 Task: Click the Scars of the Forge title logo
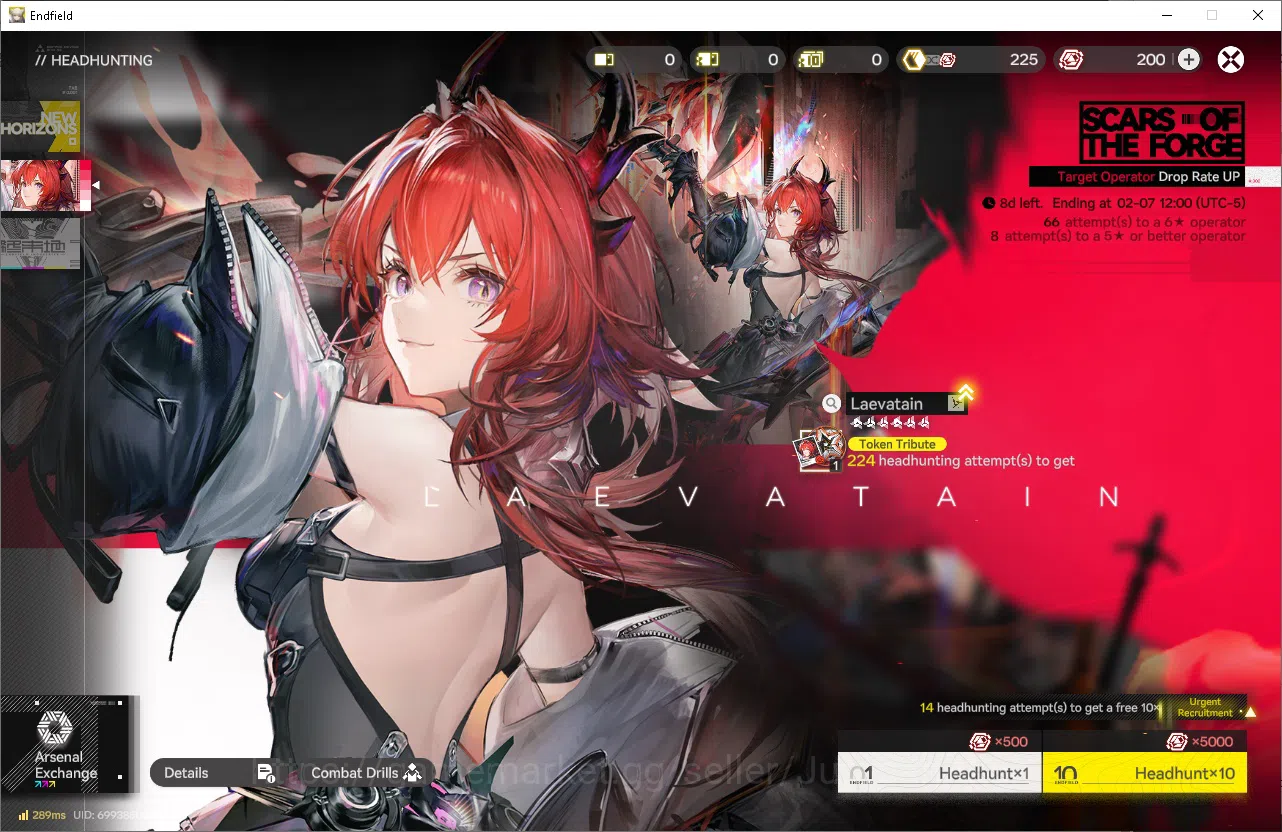[1162, 132]
